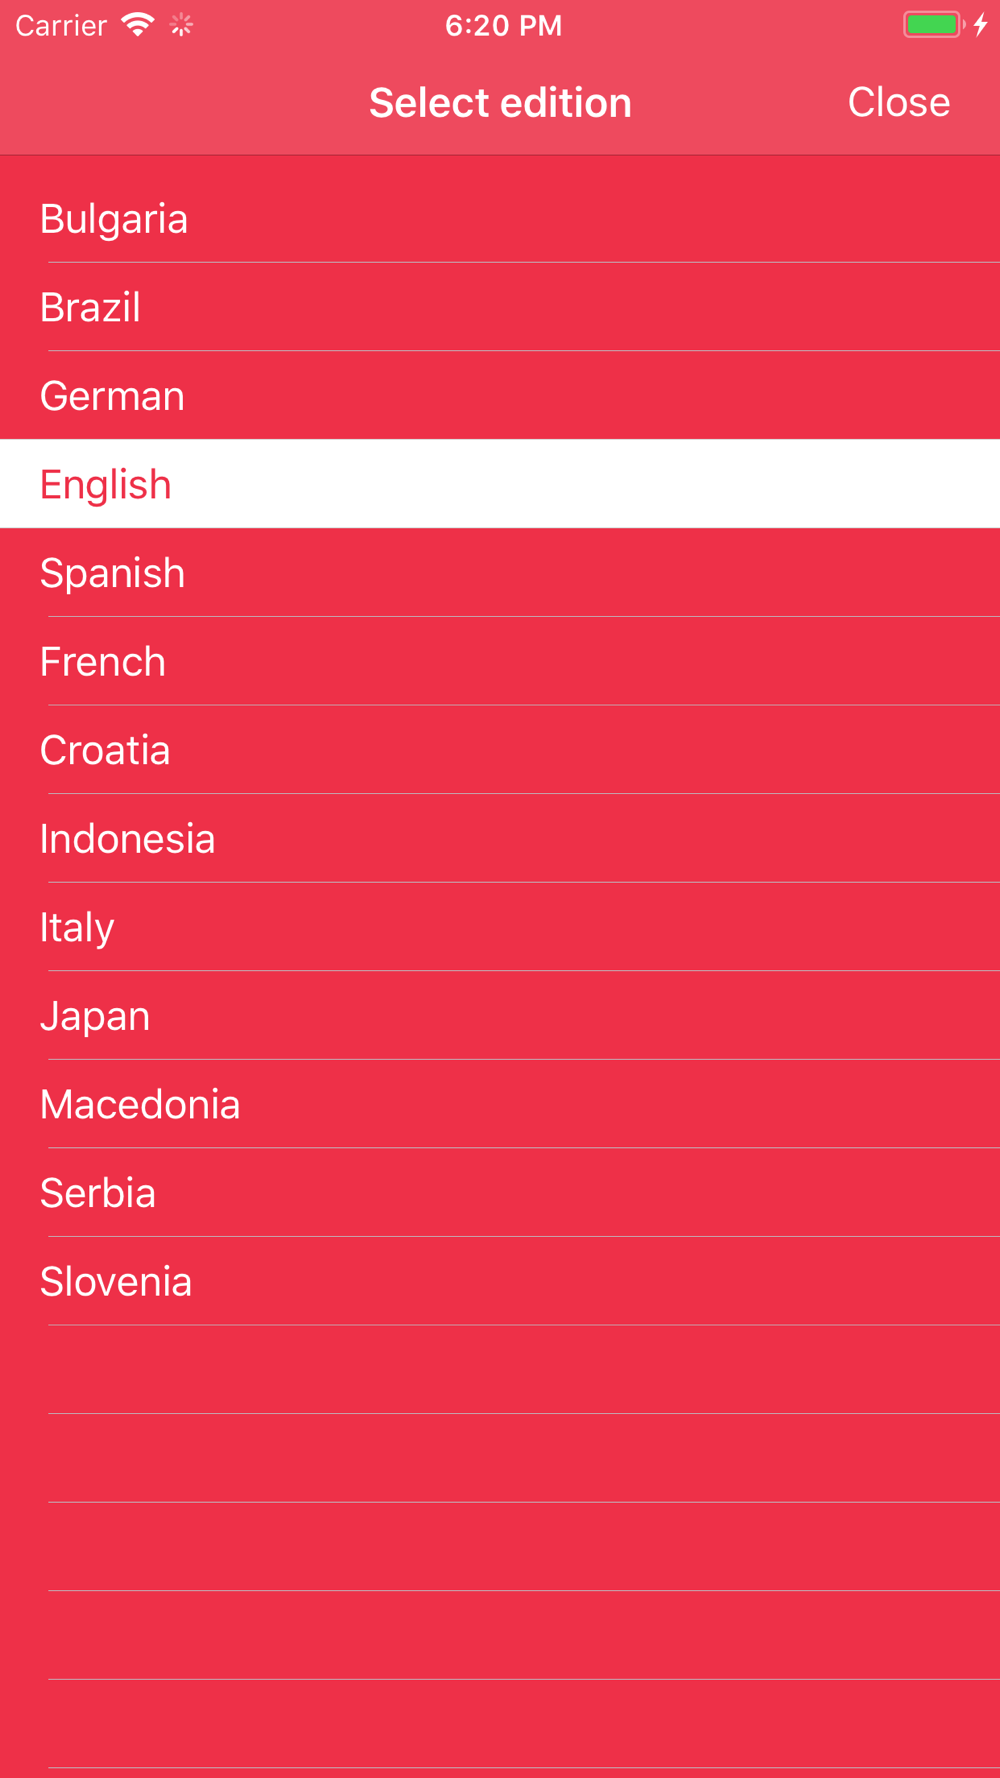
Task: Tap the loading spinner in status bar
Action: (181, 25)
